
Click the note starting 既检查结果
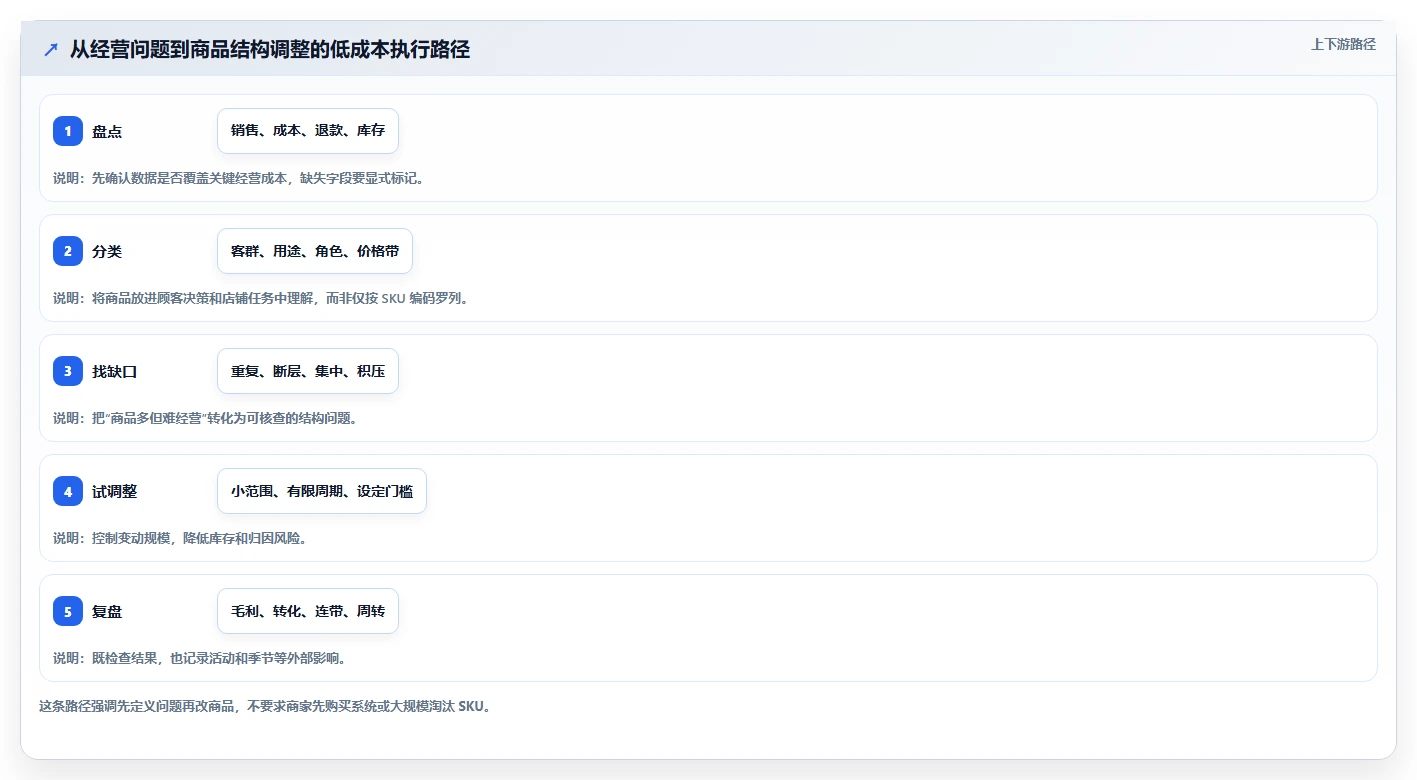200,658
